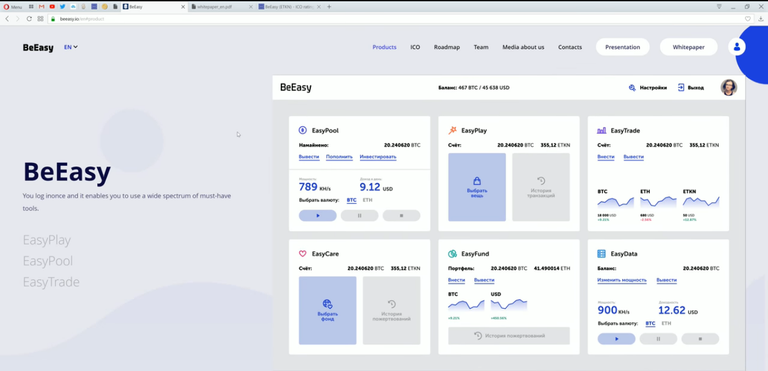The width and height of the screenshot is (768, 371).
Task: Click the EasyFund pie icon
Action: pos(453,254)
